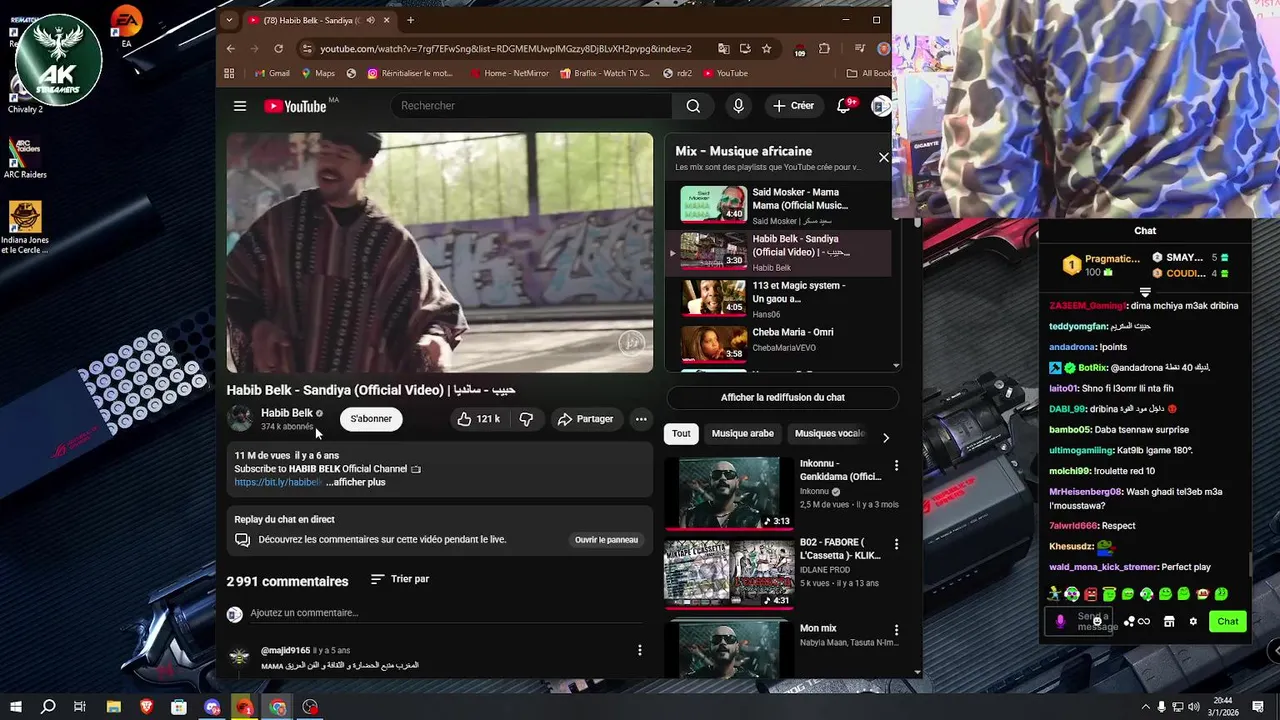Screen dimensions: 1280x720
Task: Open menu for Inkonnu - Genkidama suggestion
Action: tap(896, 465)
